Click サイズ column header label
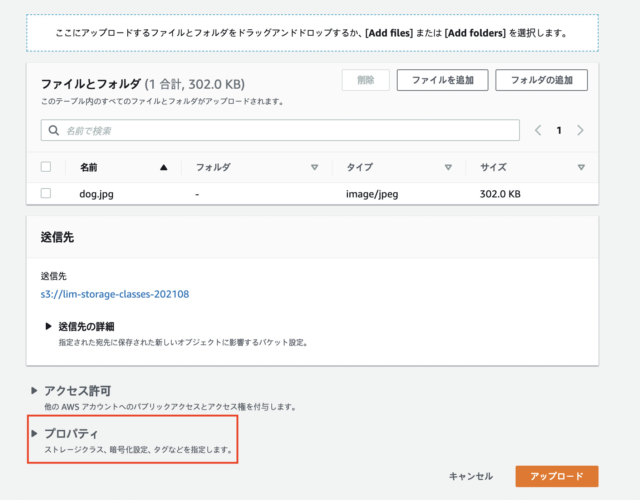Screen dimensions: 640x500 point(493,167)
